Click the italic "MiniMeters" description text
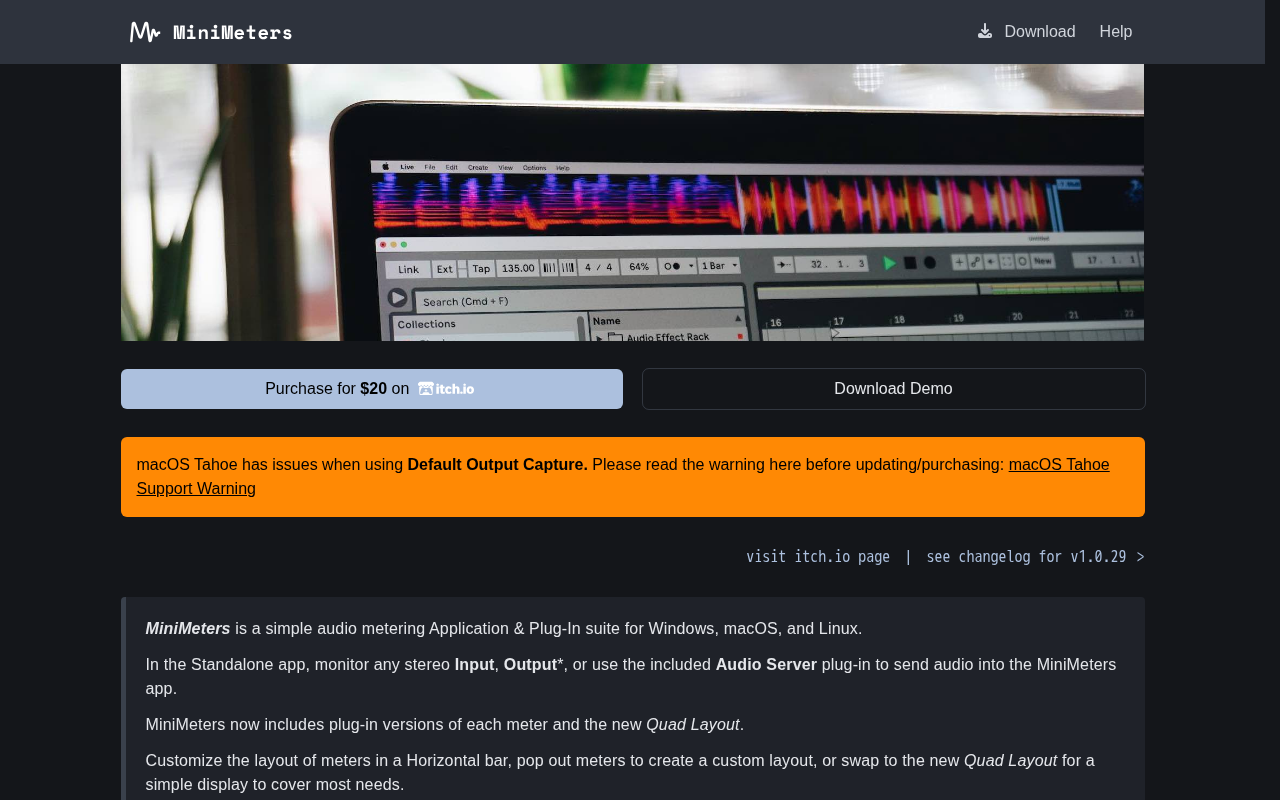 188,629
